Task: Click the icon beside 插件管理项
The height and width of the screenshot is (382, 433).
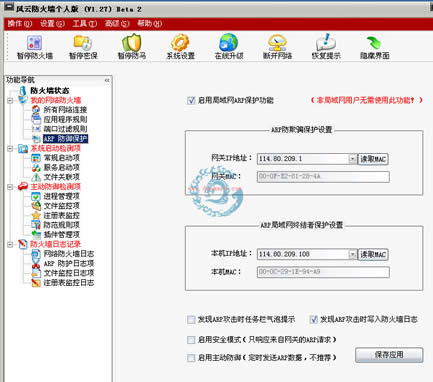Action: pyautogui.click(x=36, y=235)
